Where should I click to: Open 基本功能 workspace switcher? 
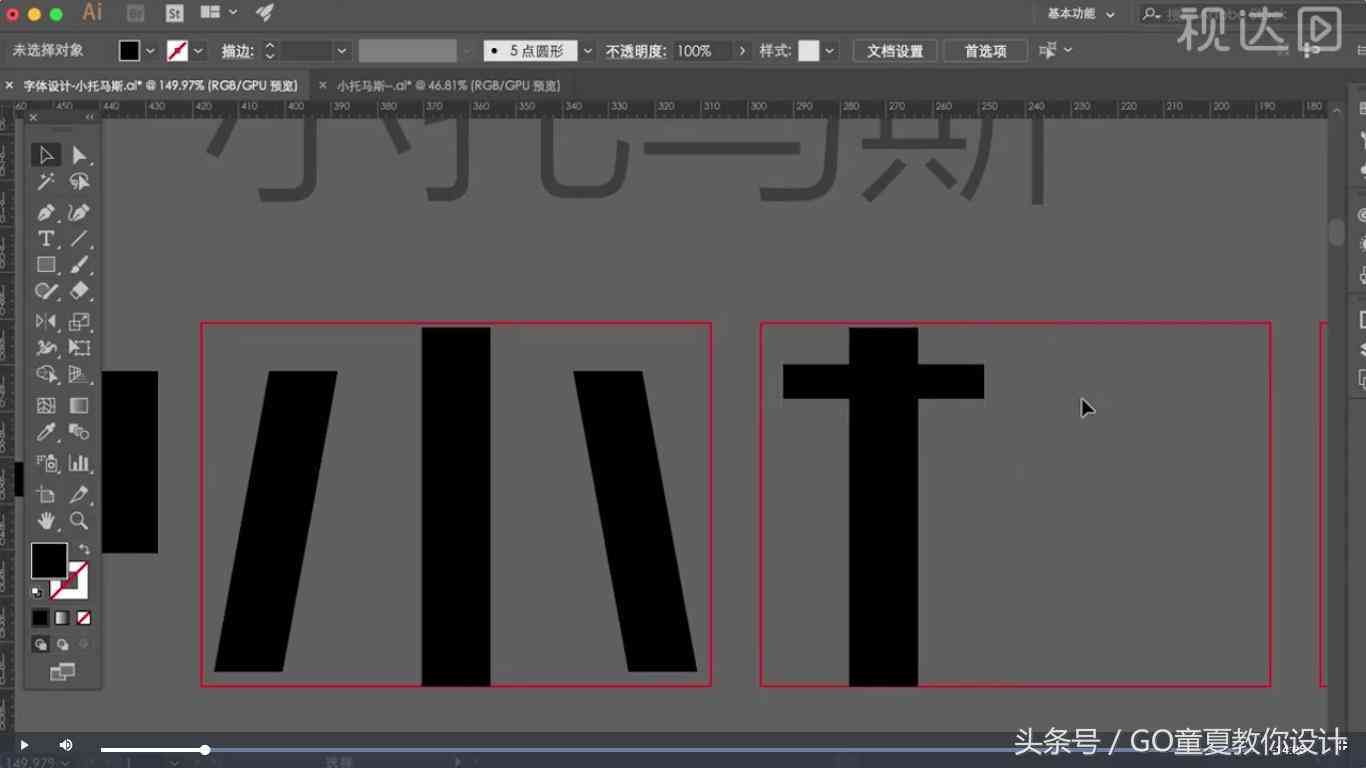tap(1081, 14)
